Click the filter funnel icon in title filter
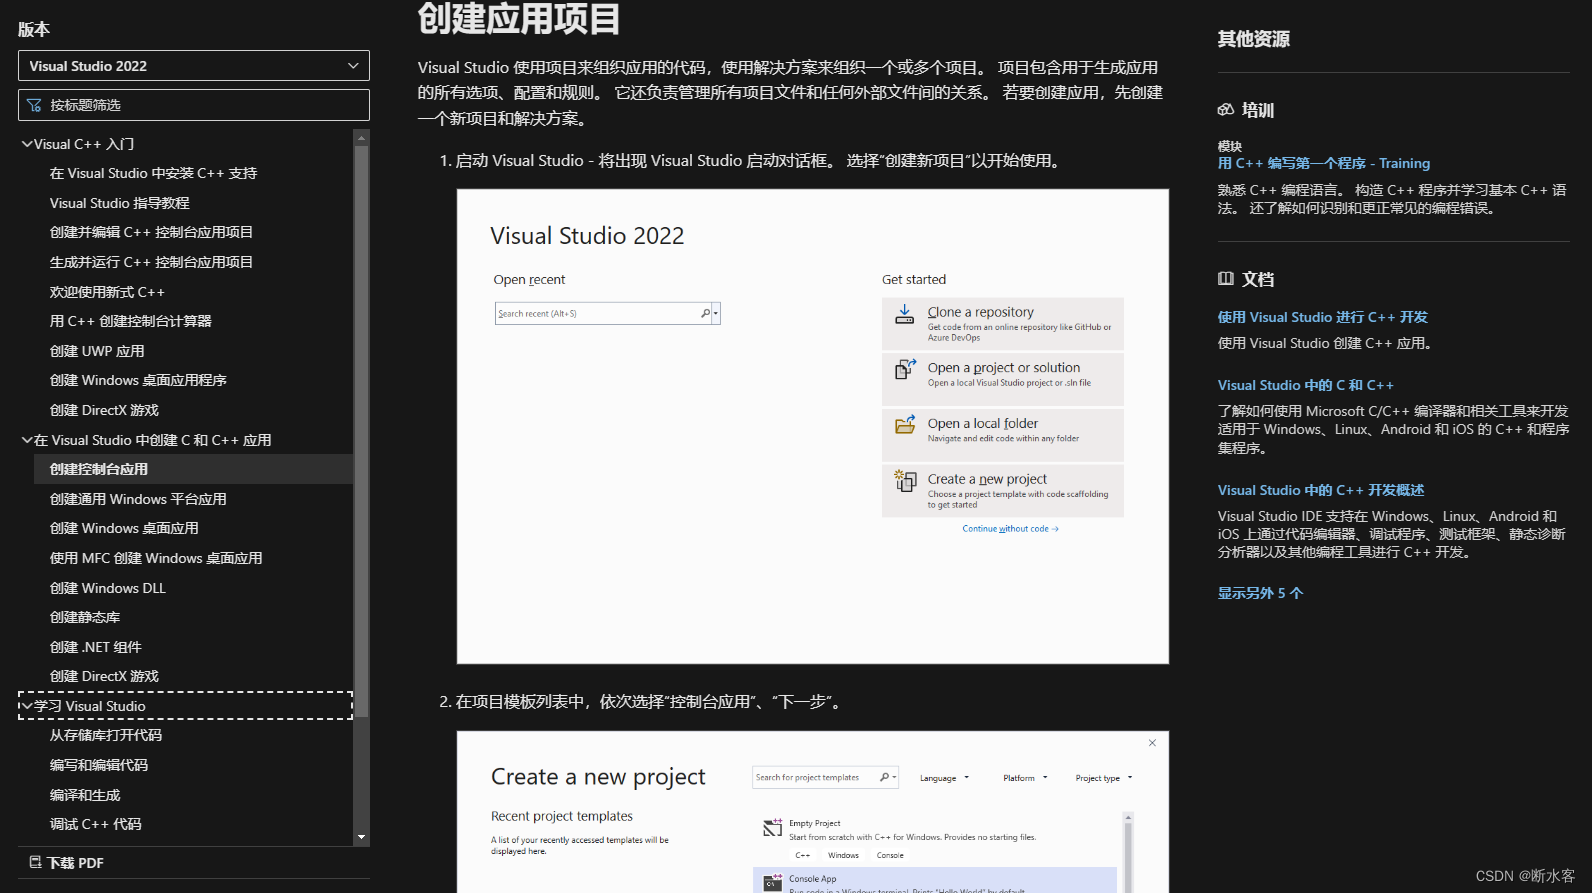The width and height of the screenshot is (1592, 893). pyautogui.click(x=34, y=105)
